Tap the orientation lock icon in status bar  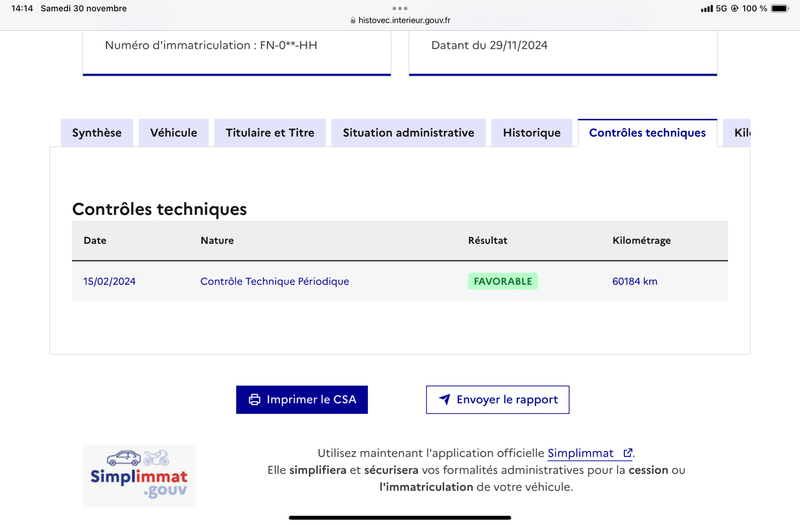(x=734, y=9)
